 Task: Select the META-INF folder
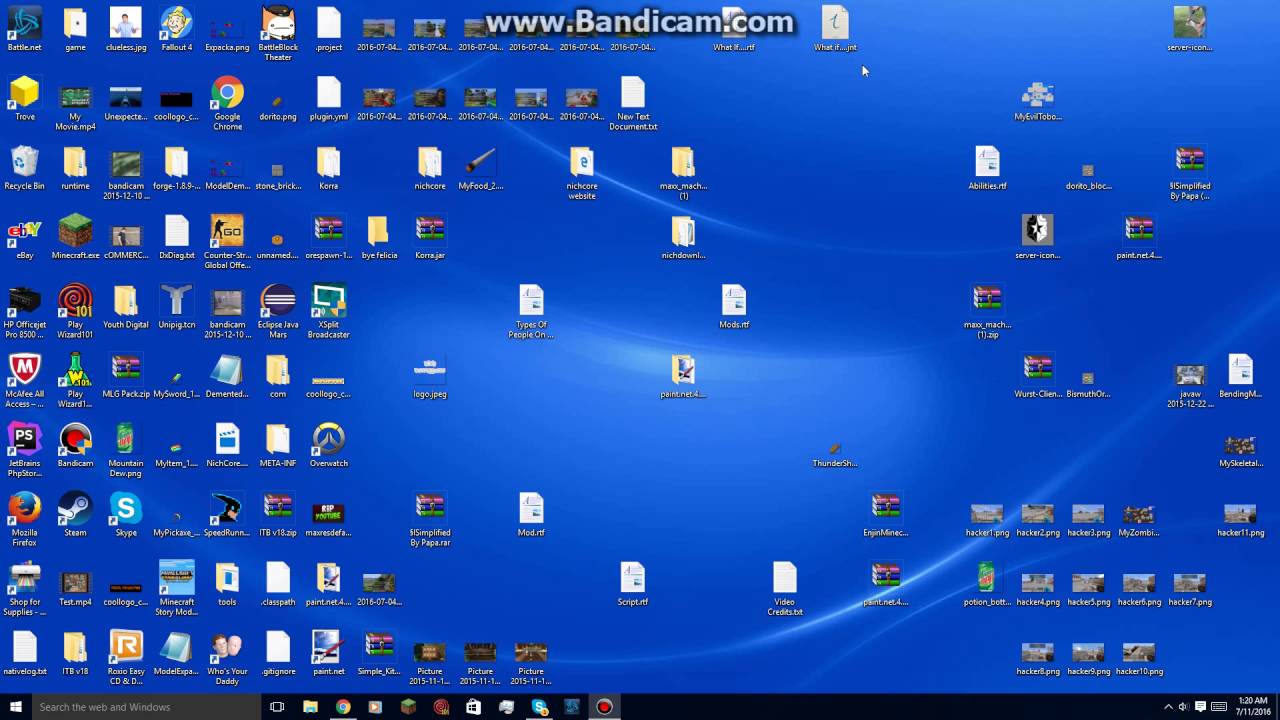[278, 444]
